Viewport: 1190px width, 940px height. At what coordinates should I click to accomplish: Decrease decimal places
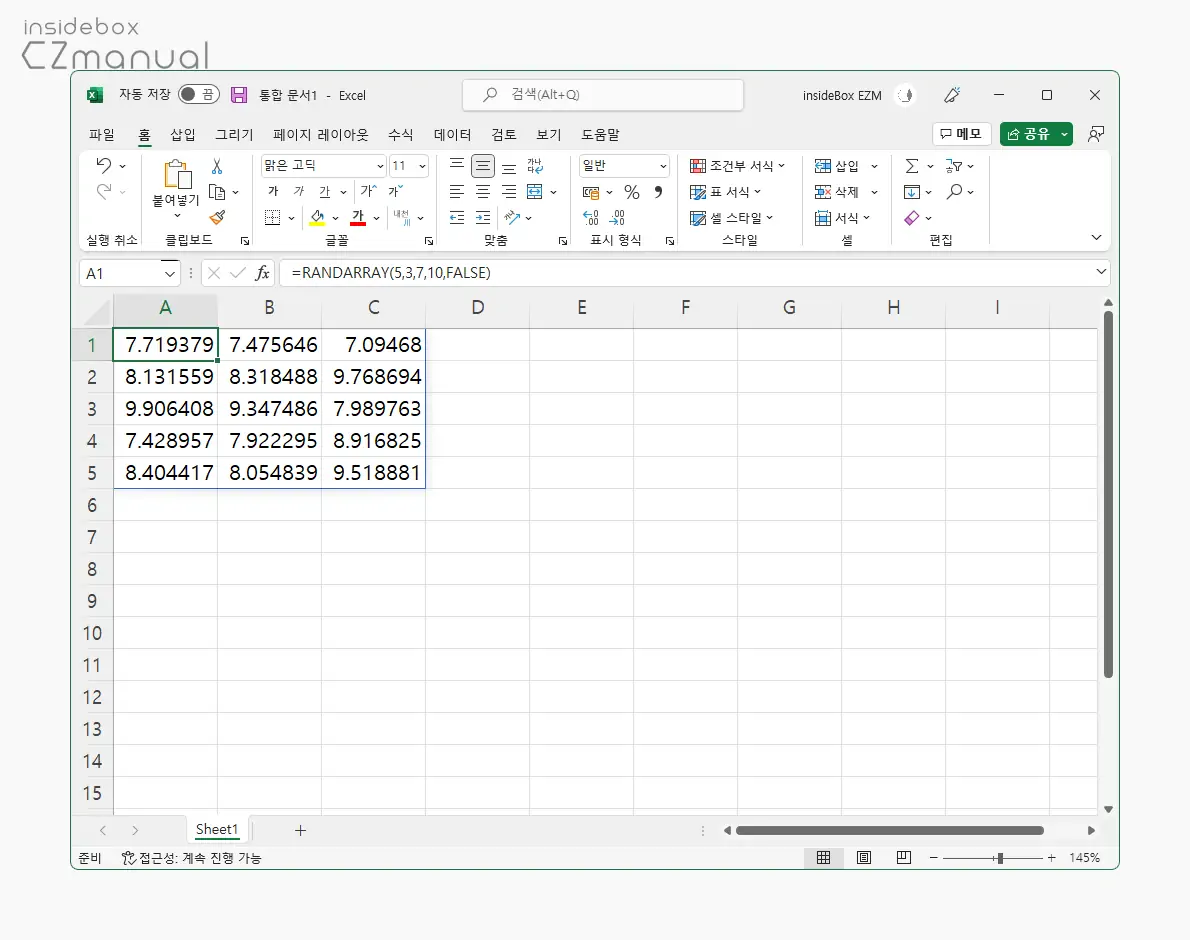pos(618,218)
